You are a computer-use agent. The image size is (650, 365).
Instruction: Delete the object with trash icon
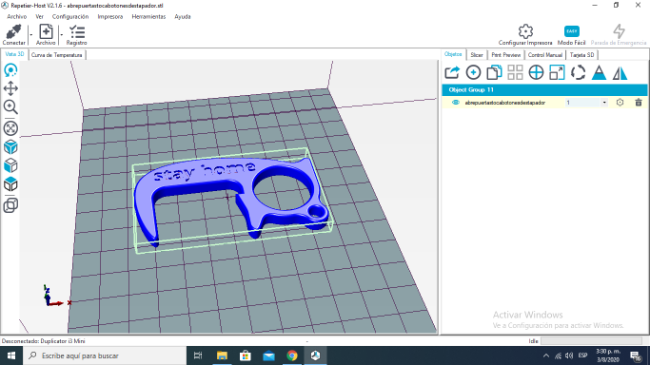point(638,102)
